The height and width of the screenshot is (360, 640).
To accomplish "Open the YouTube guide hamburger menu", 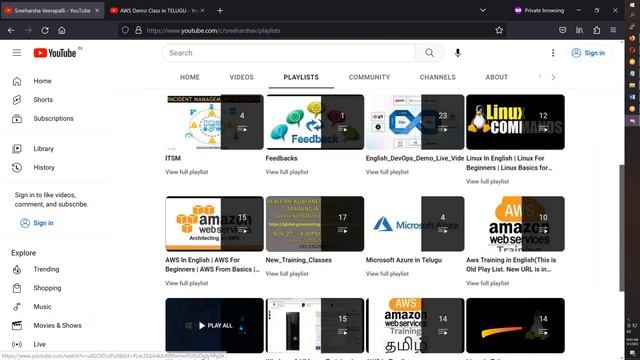I will 17,53.
